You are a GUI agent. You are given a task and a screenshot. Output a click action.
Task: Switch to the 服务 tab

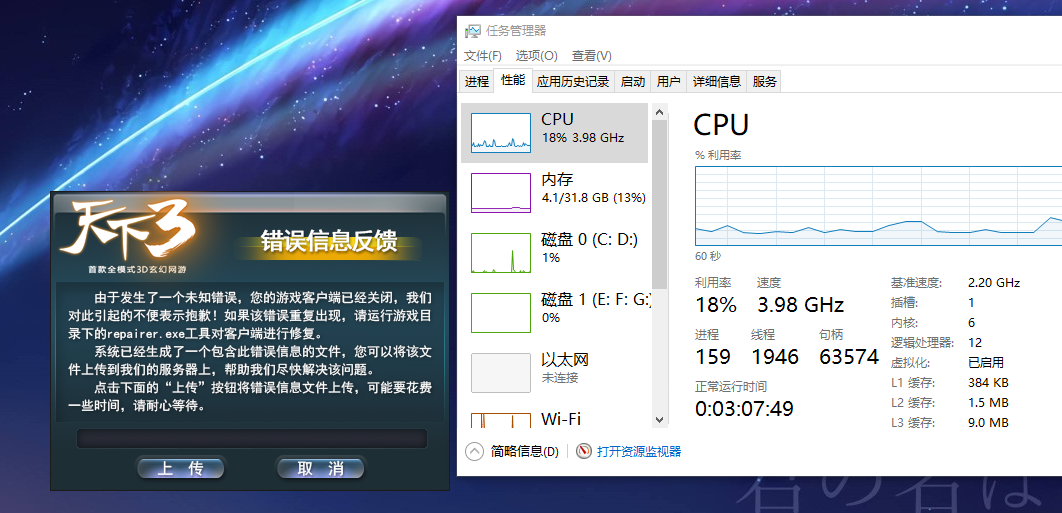click(x=764, y=81)
